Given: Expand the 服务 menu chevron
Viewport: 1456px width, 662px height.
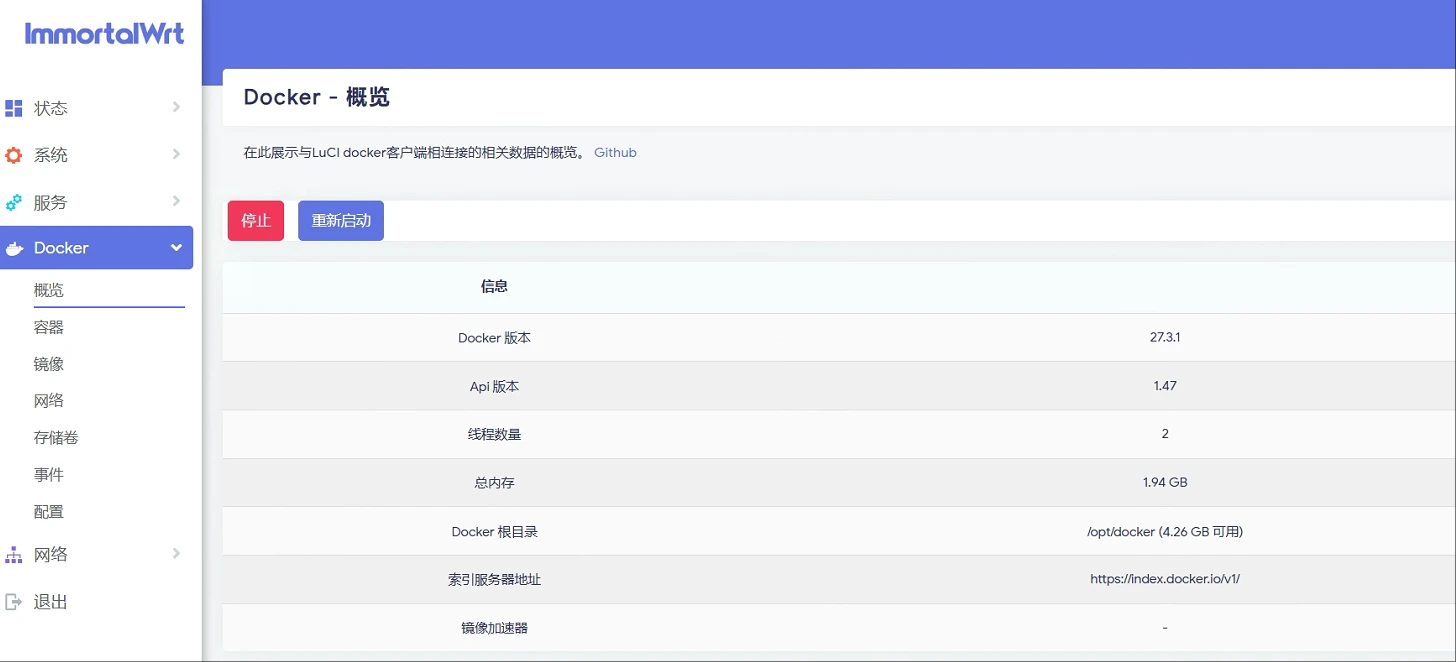Looking at the screenshot, I should point(176,201).
